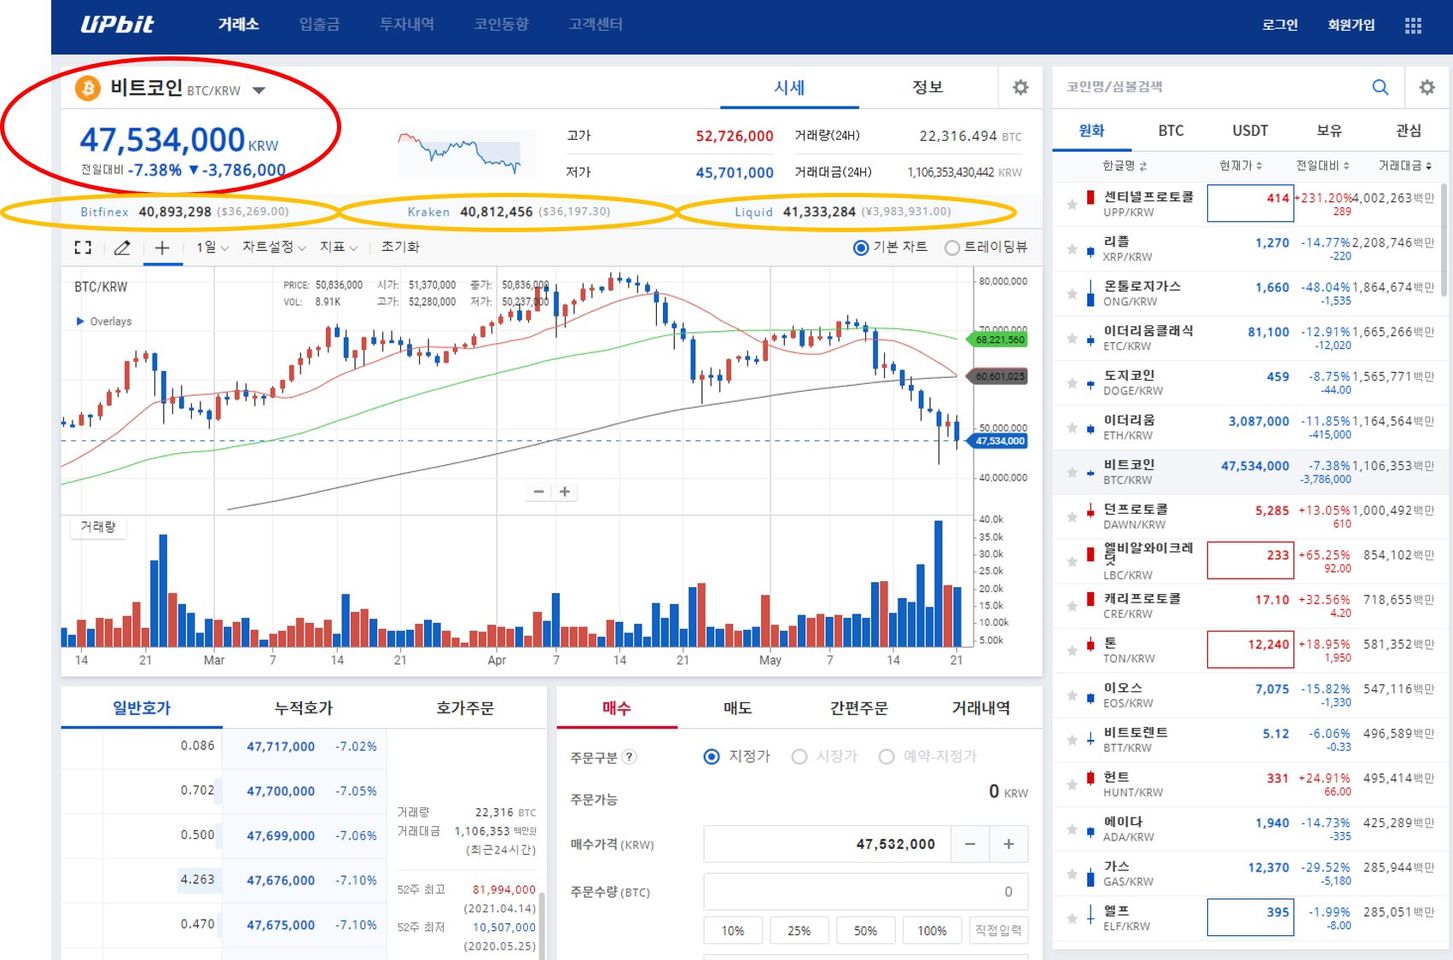Switch to the 매도 order tab

coord(737,708)
